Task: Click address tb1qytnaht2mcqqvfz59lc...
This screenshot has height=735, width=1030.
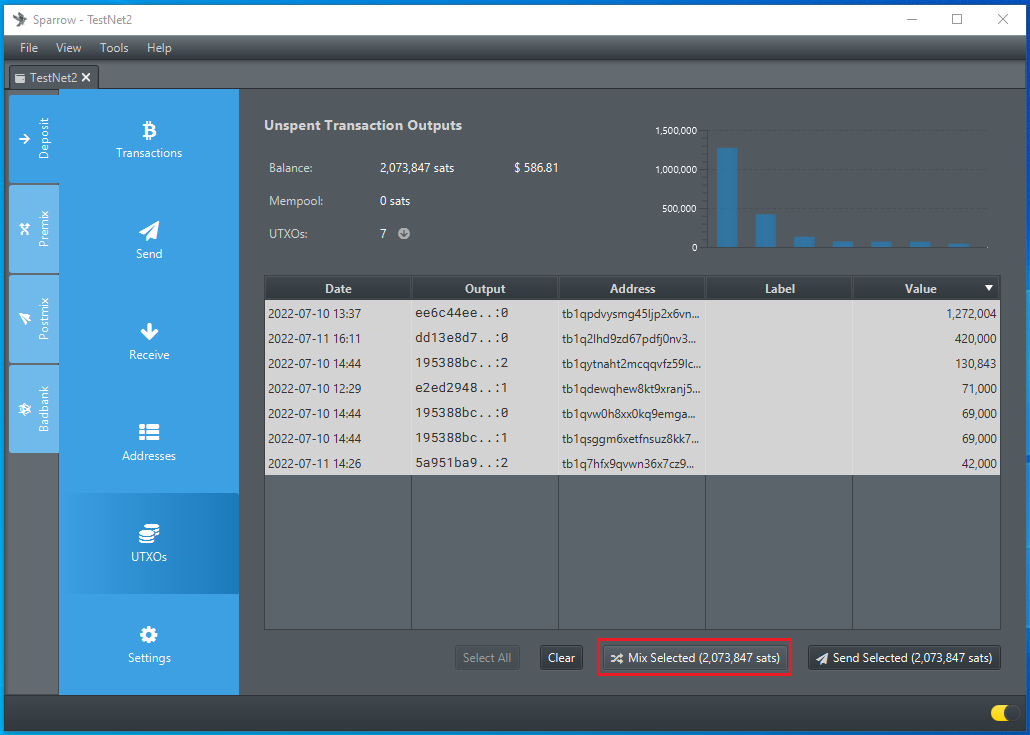Action: pyautogui.click(x=631, y=364)
